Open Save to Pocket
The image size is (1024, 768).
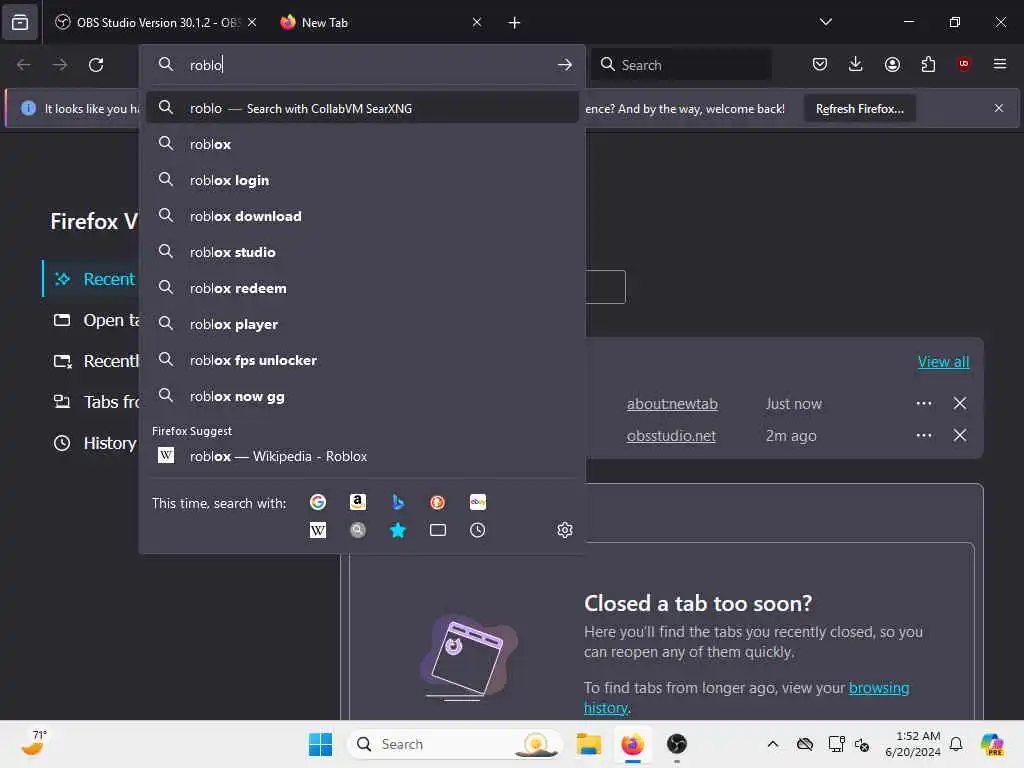click(x=820, y=64)
